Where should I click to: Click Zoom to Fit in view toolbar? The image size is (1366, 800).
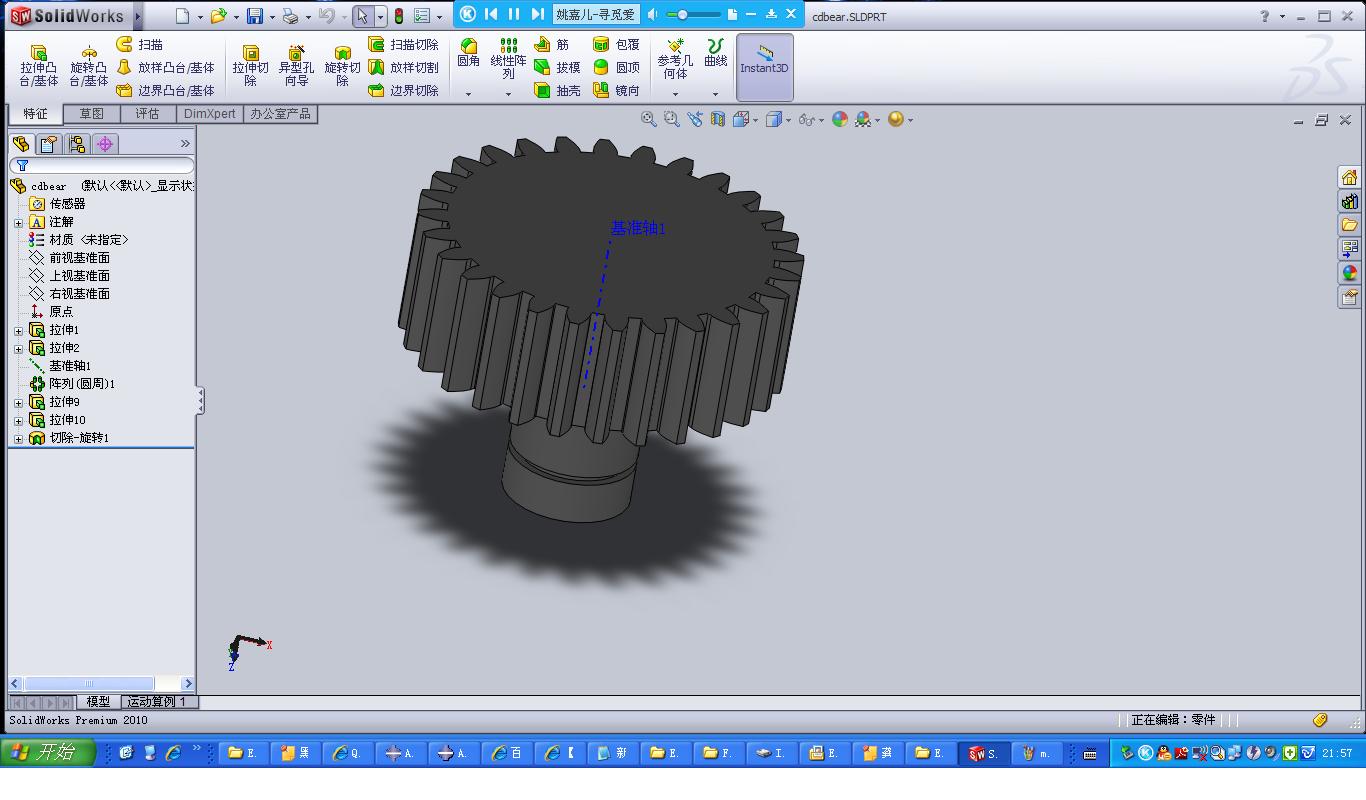pos(649,119)
